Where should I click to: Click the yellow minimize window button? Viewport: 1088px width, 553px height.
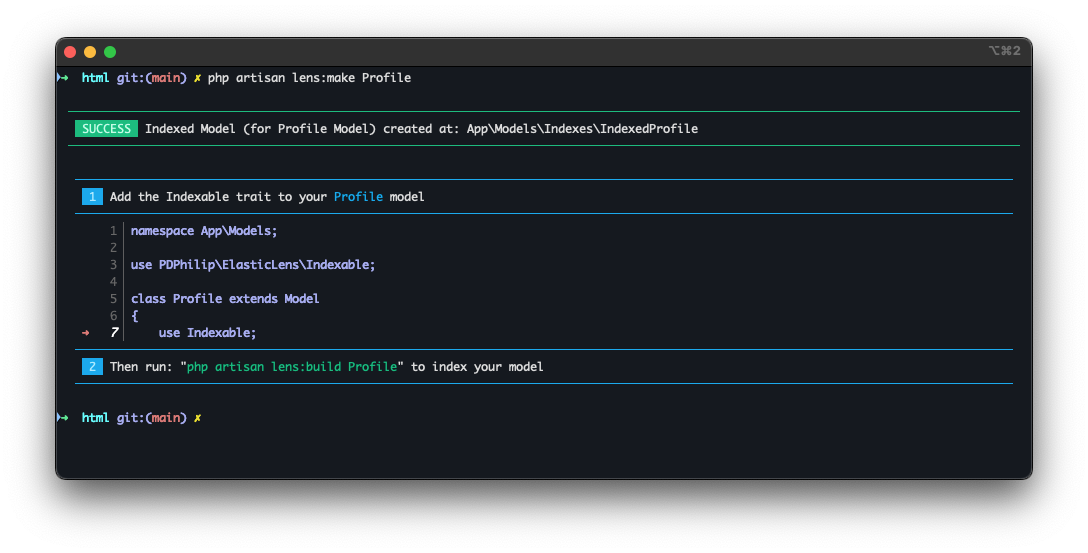point(90,52)
